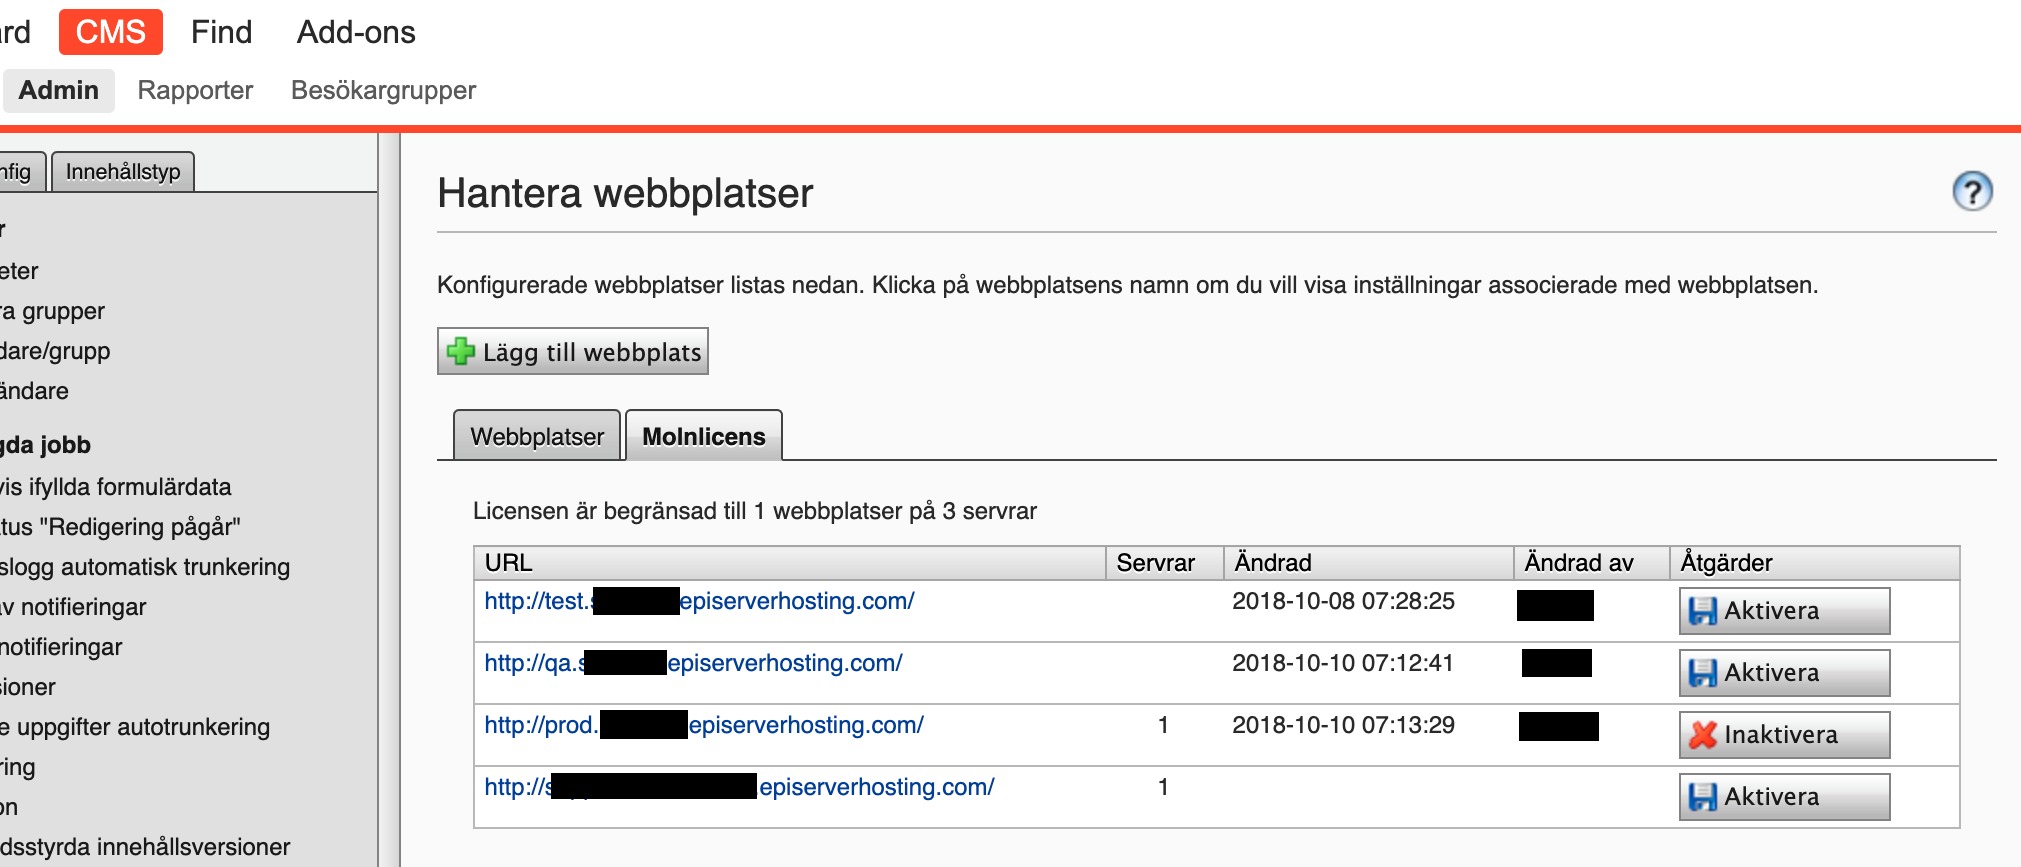
Task: Sort by the Ändrad column header
Action: [1272, 563]
